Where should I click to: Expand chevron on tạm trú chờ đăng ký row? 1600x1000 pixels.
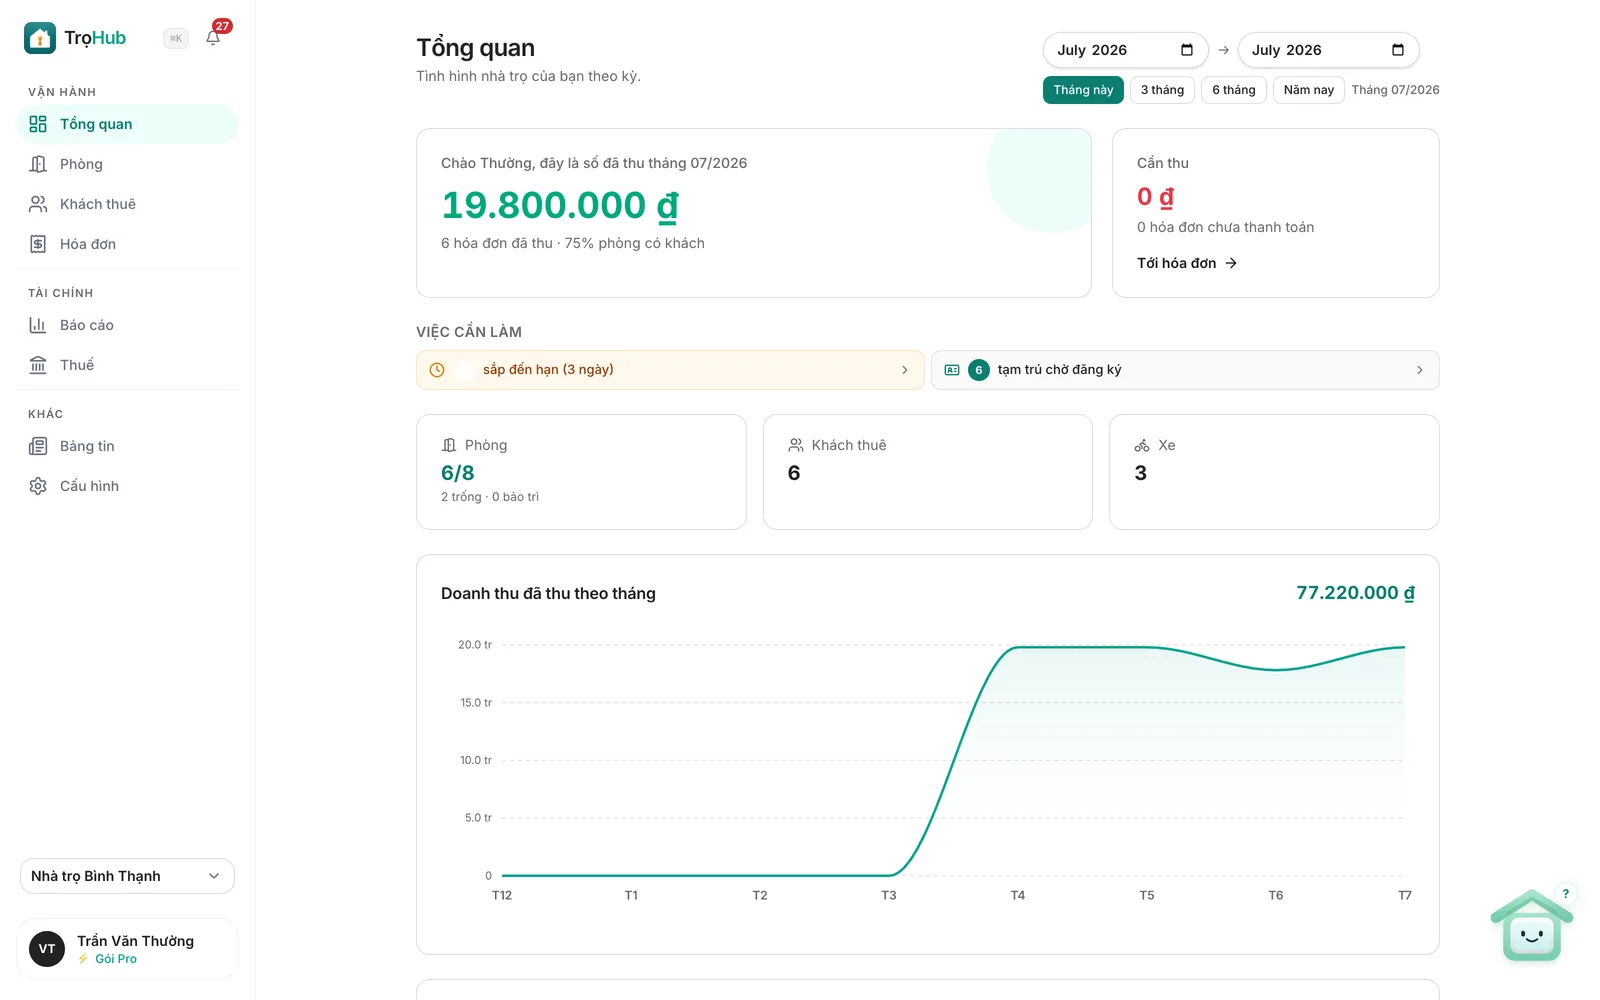[x=1420, y=370]
